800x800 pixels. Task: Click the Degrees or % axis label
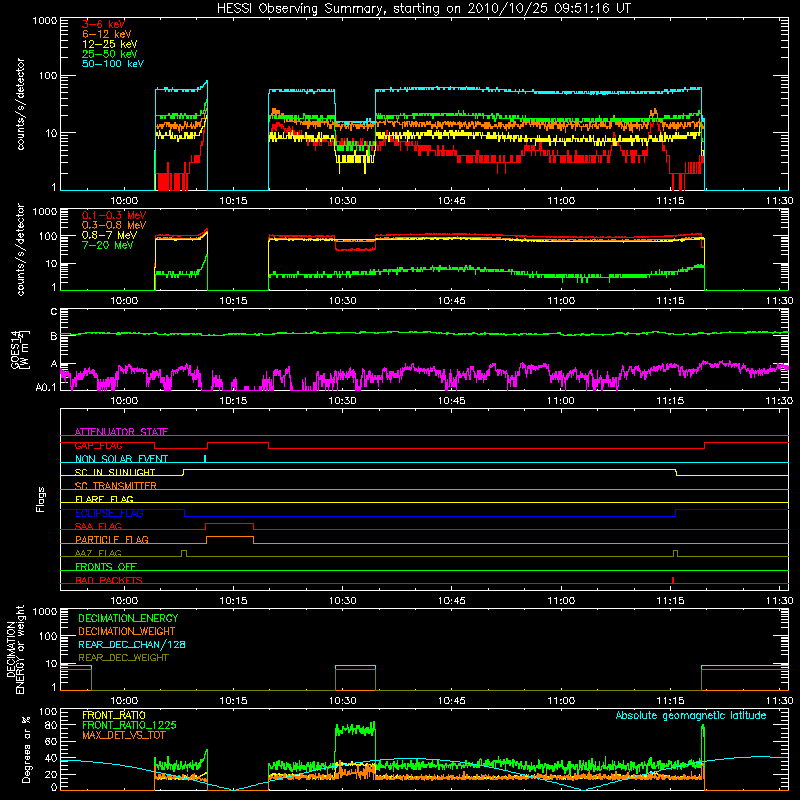tap(26, 749)
